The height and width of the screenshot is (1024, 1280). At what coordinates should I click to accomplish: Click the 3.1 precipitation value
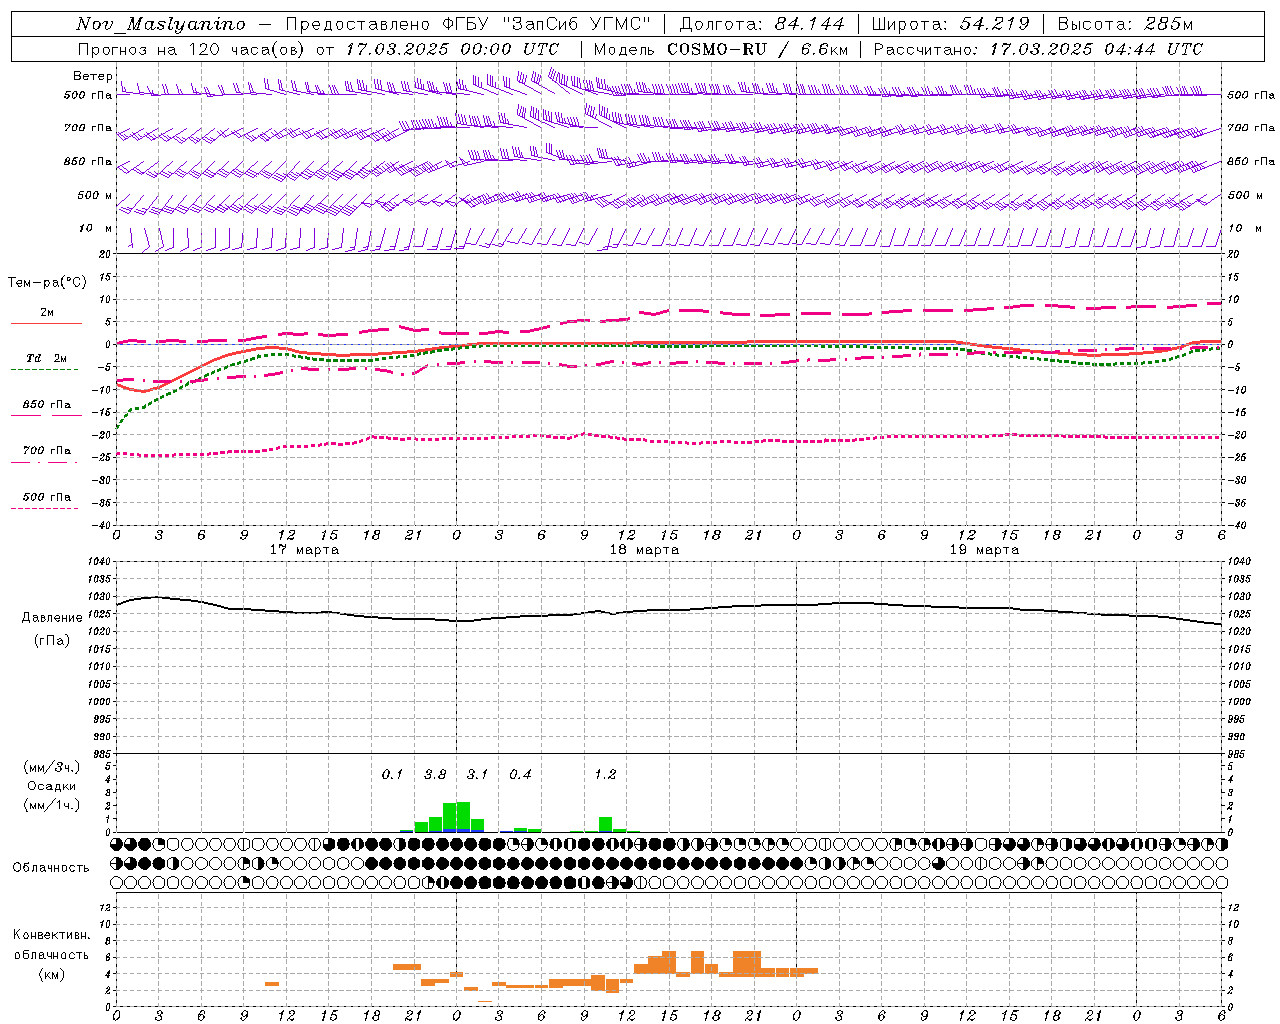click(x=477, y=775)
